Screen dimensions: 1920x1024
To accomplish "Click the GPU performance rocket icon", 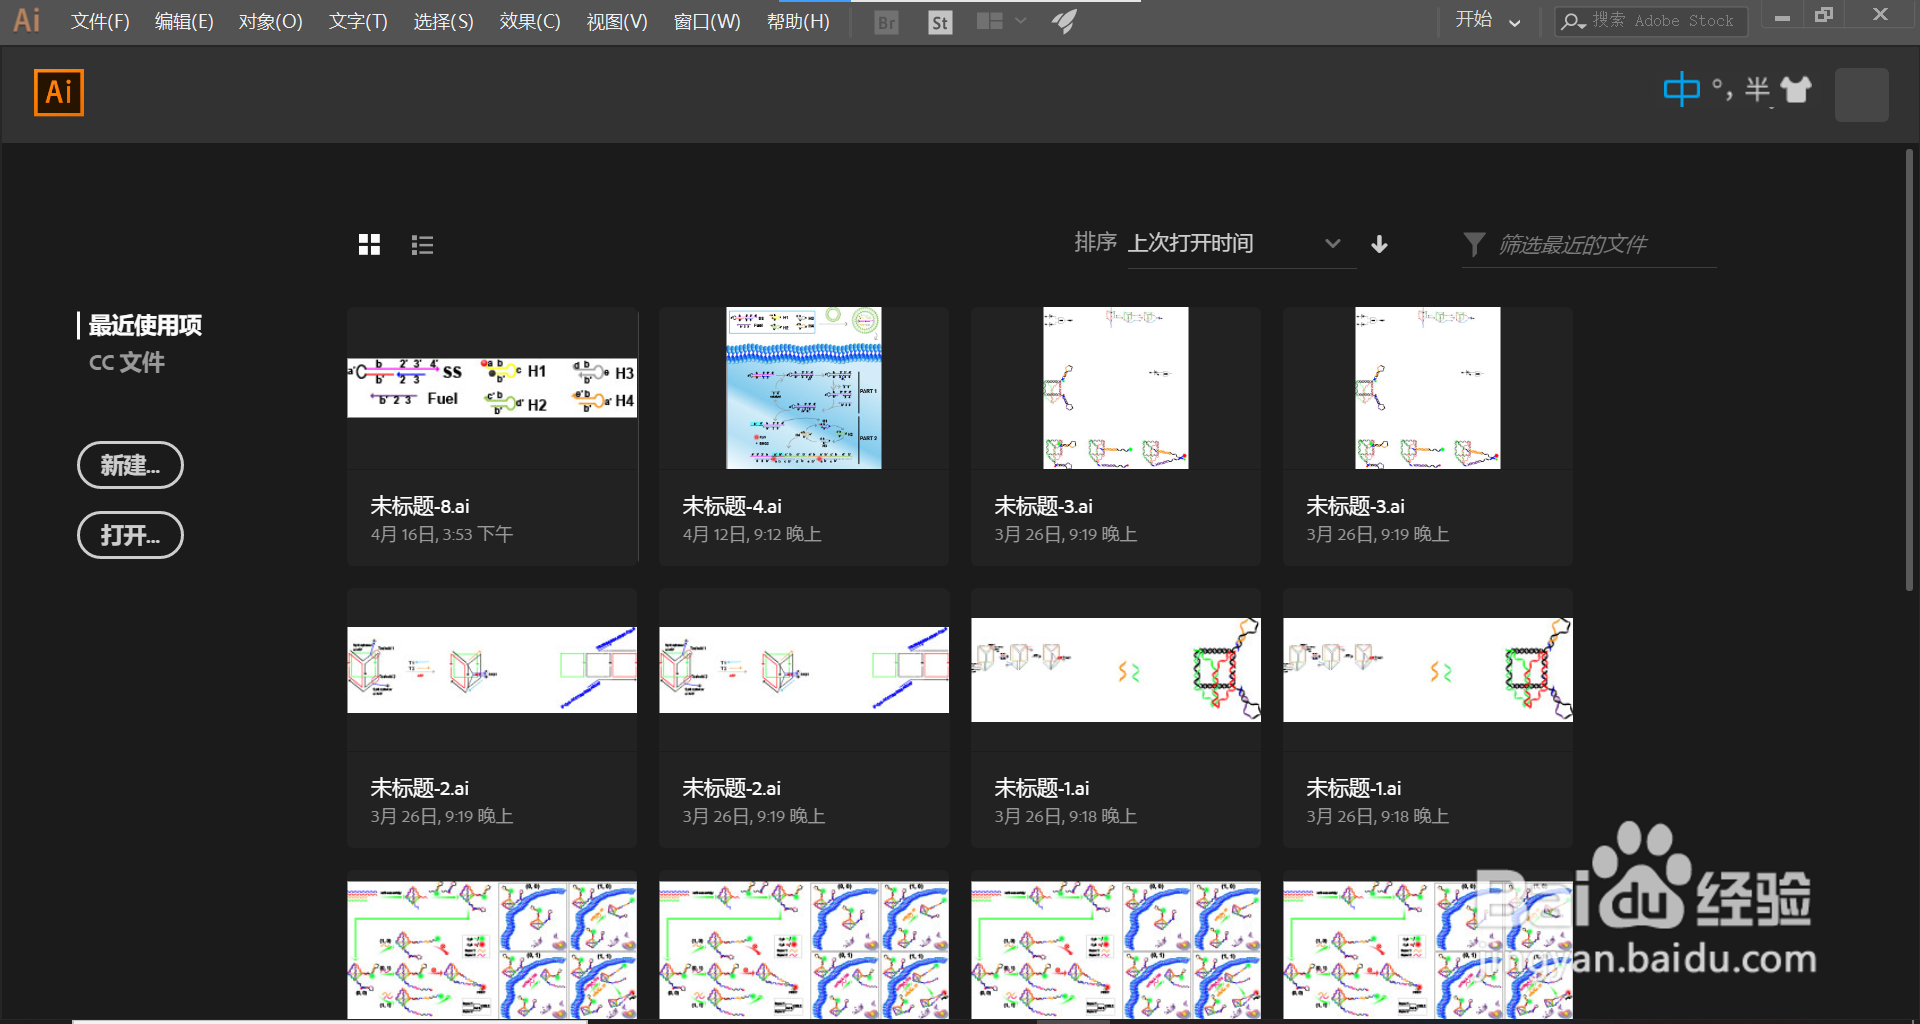I will pos(1064,21).
